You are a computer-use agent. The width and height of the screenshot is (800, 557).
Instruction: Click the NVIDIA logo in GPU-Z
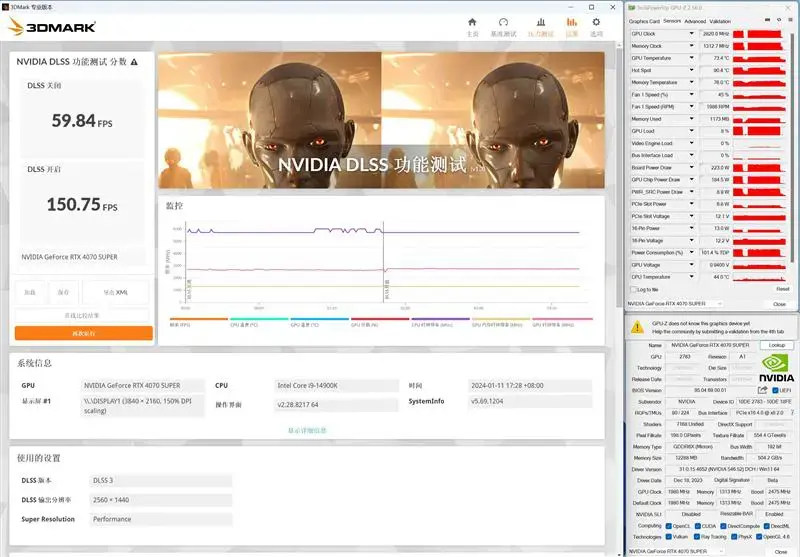pyautogui.click(x=776, y=368)
